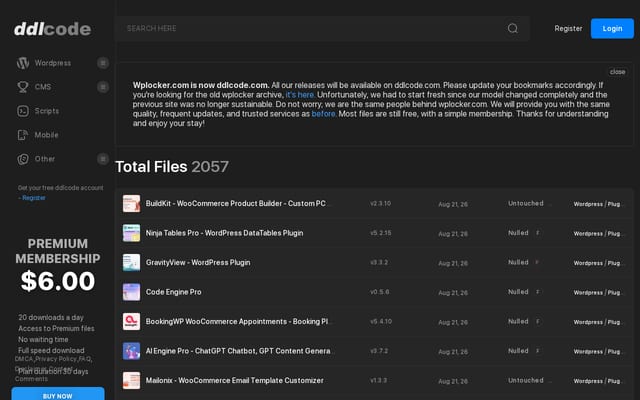Click the Other sidebar icon
The height and width of the screenshot is (400, 640).
[23, 159]
